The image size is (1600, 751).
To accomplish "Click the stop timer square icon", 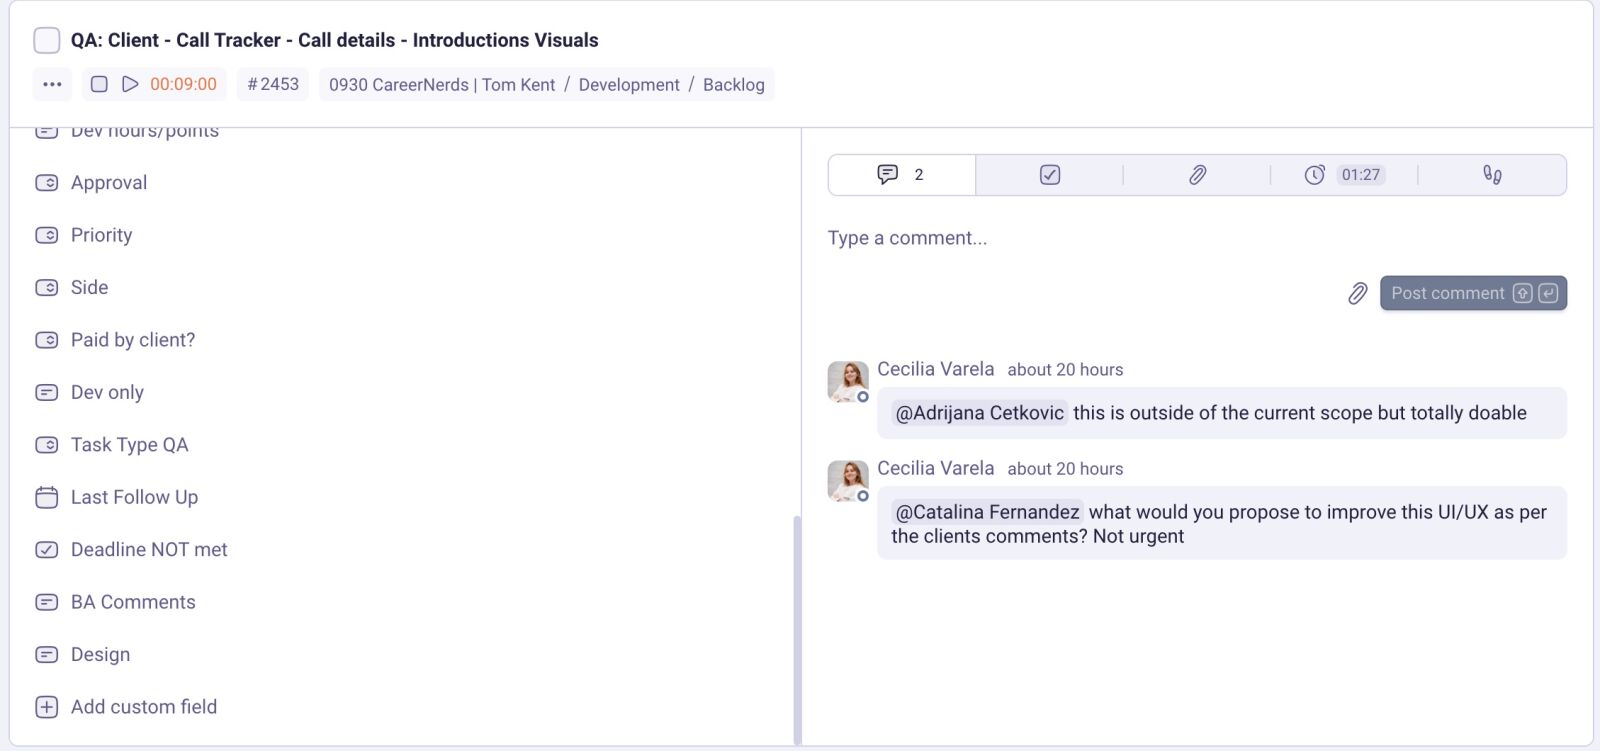I will [x=99, y=85].
